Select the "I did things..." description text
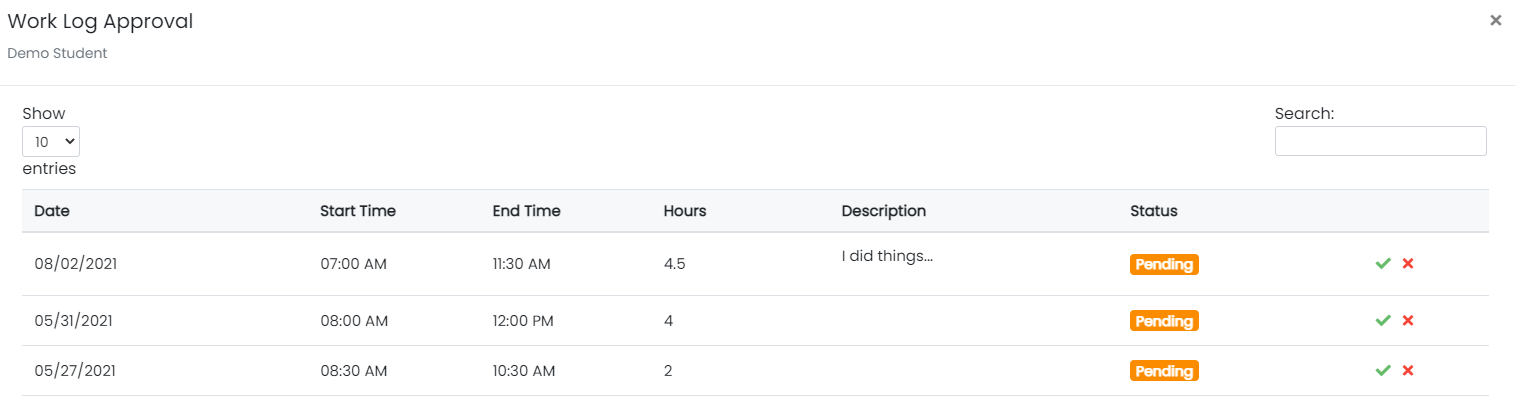 pyautogui.click(x=887, y=256)
